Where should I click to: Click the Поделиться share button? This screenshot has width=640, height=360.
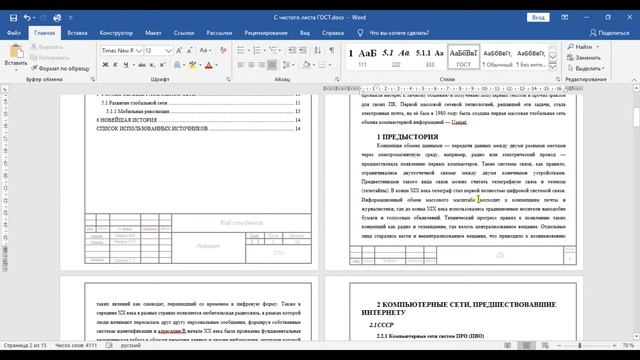click(x=609, y=33)
